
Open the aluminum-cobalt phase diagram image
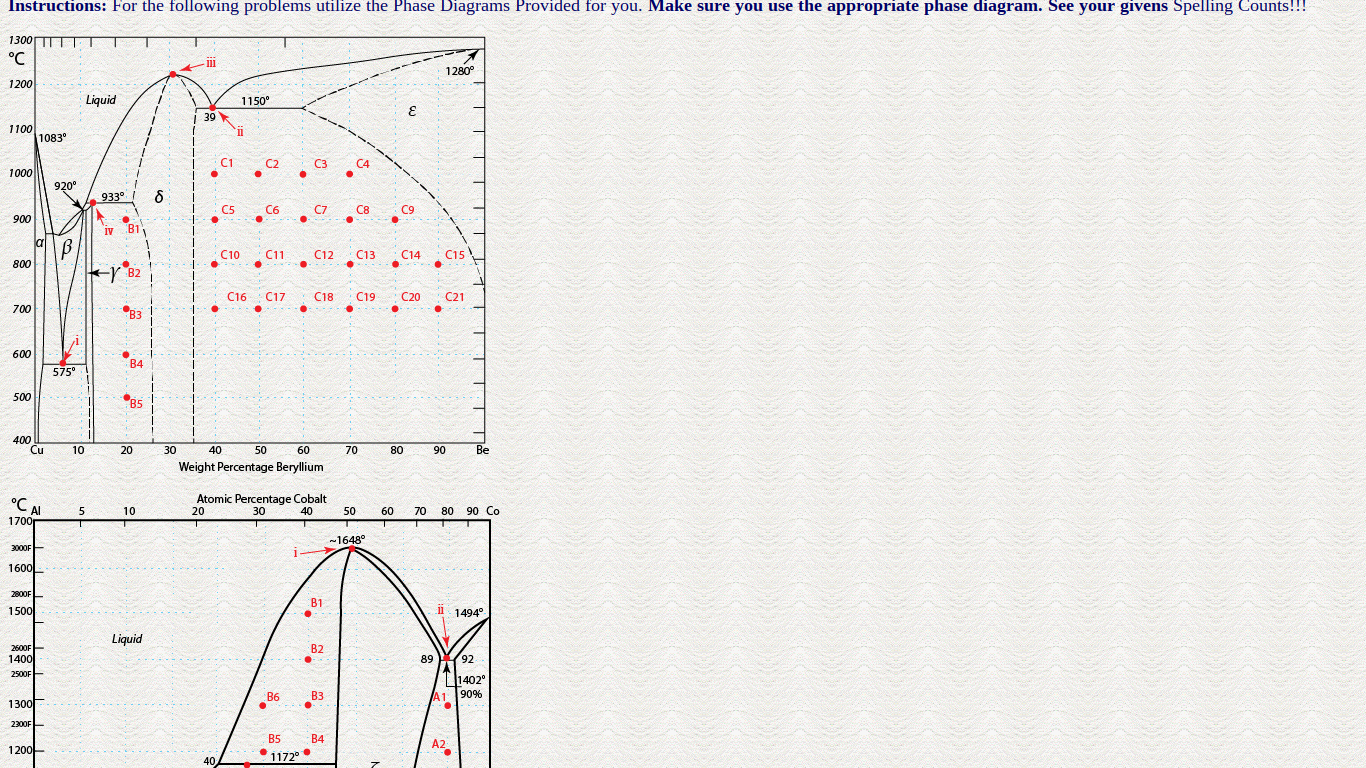click(x=252, y=630)
